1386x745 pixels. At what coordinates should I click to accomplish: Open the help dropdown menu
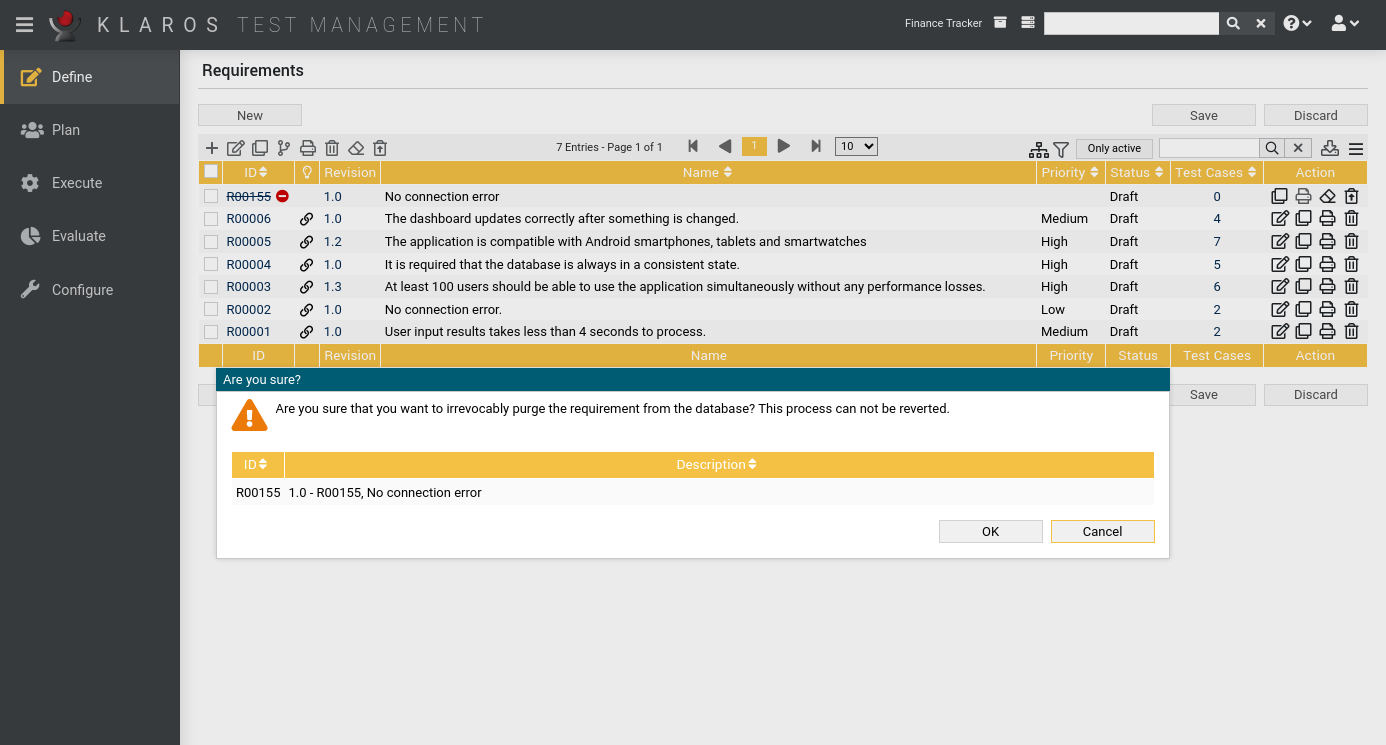[1297, 24]
